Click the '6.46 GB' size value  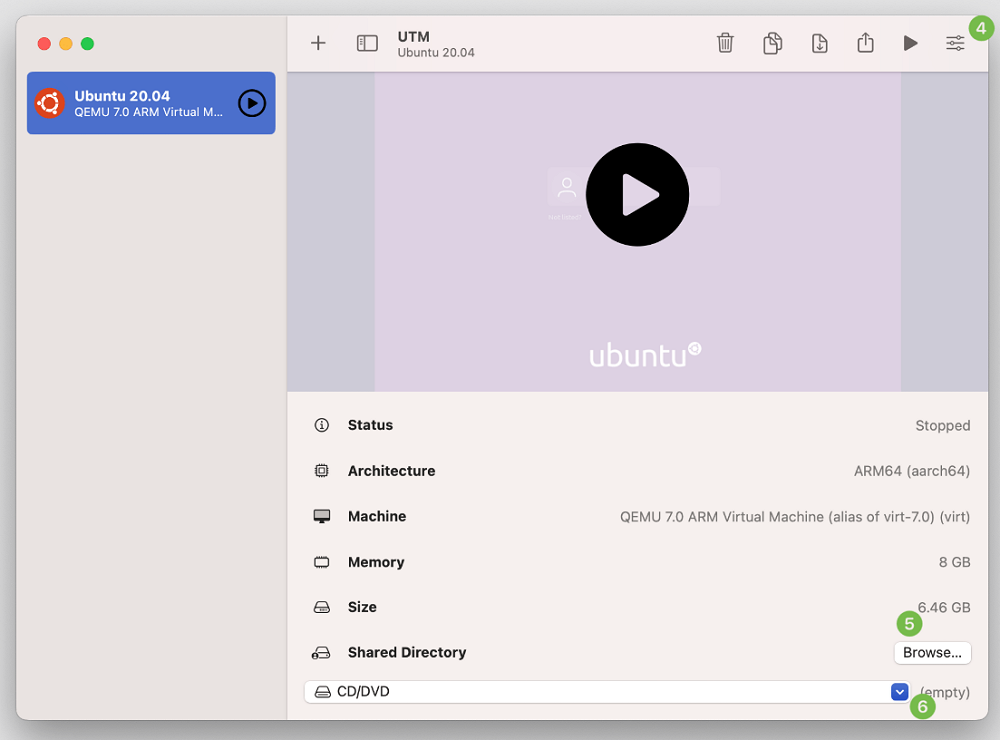[944, 607]
